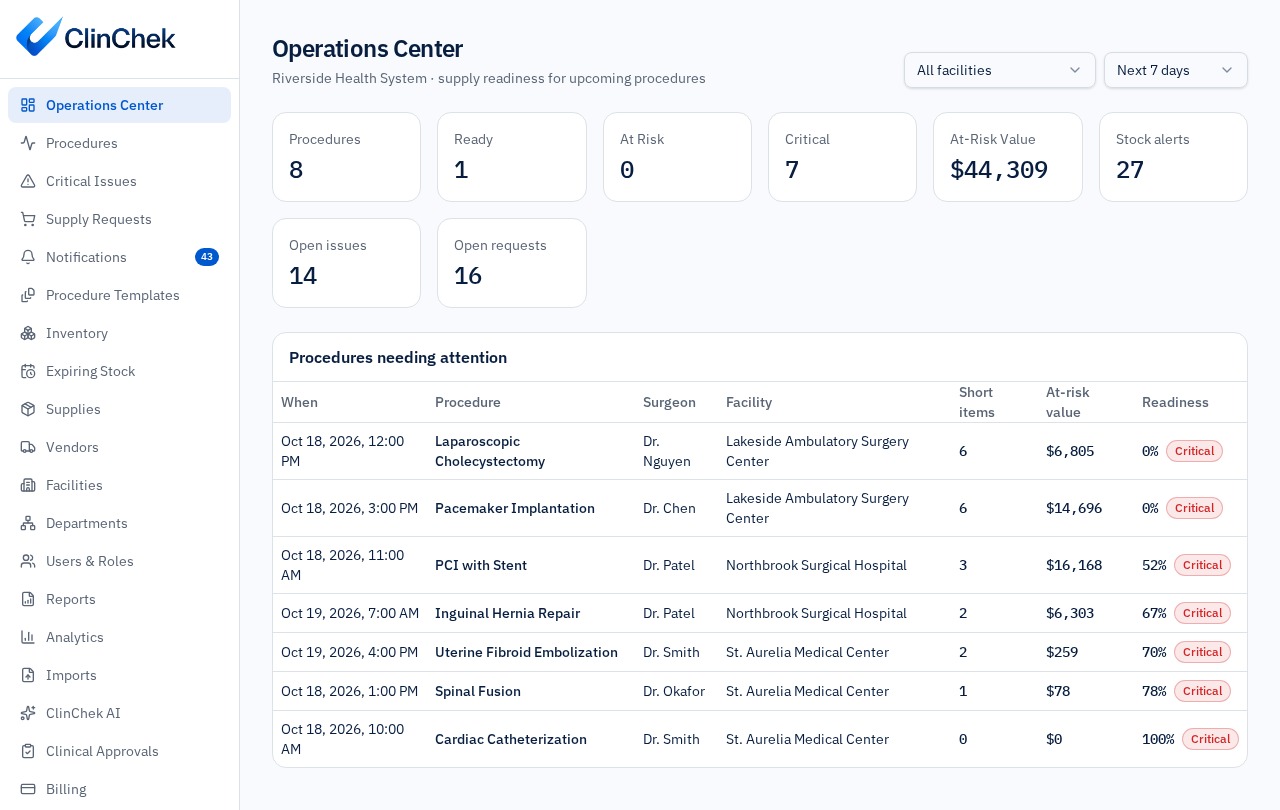Open the Pacemaker Implantation procedure
Image resolution: width=1280 pixels, height=810 pixels.
click(x=515, y=508)
